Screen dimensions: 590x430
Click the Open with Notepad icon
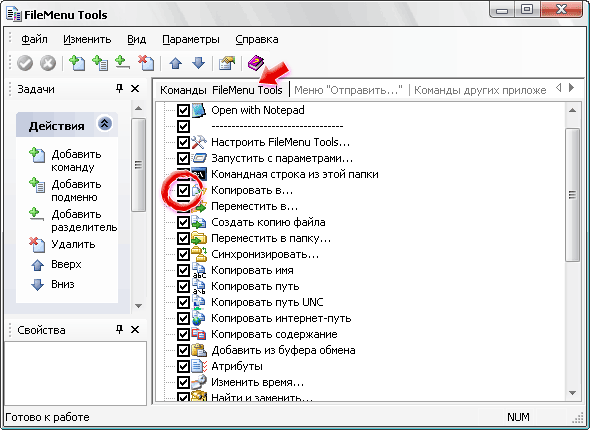point(199,110)
